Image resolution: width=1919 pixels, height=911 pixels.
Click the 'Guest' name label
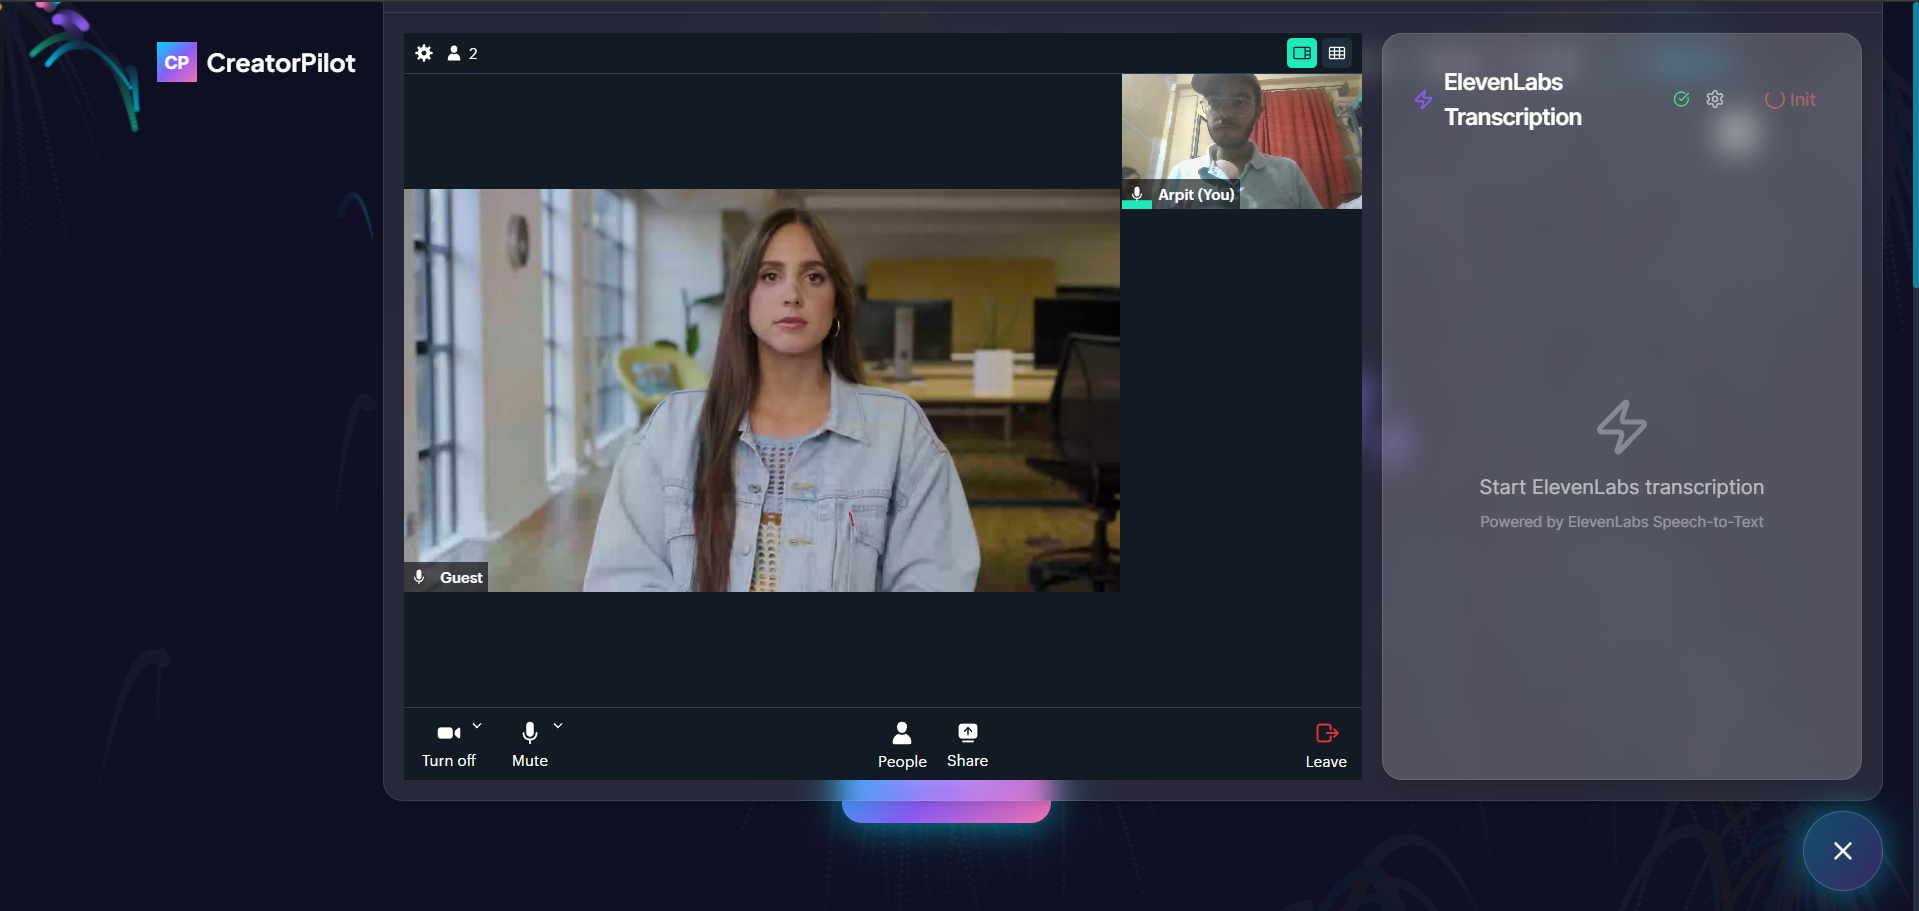pyautogui.click(x=461, y=578)
